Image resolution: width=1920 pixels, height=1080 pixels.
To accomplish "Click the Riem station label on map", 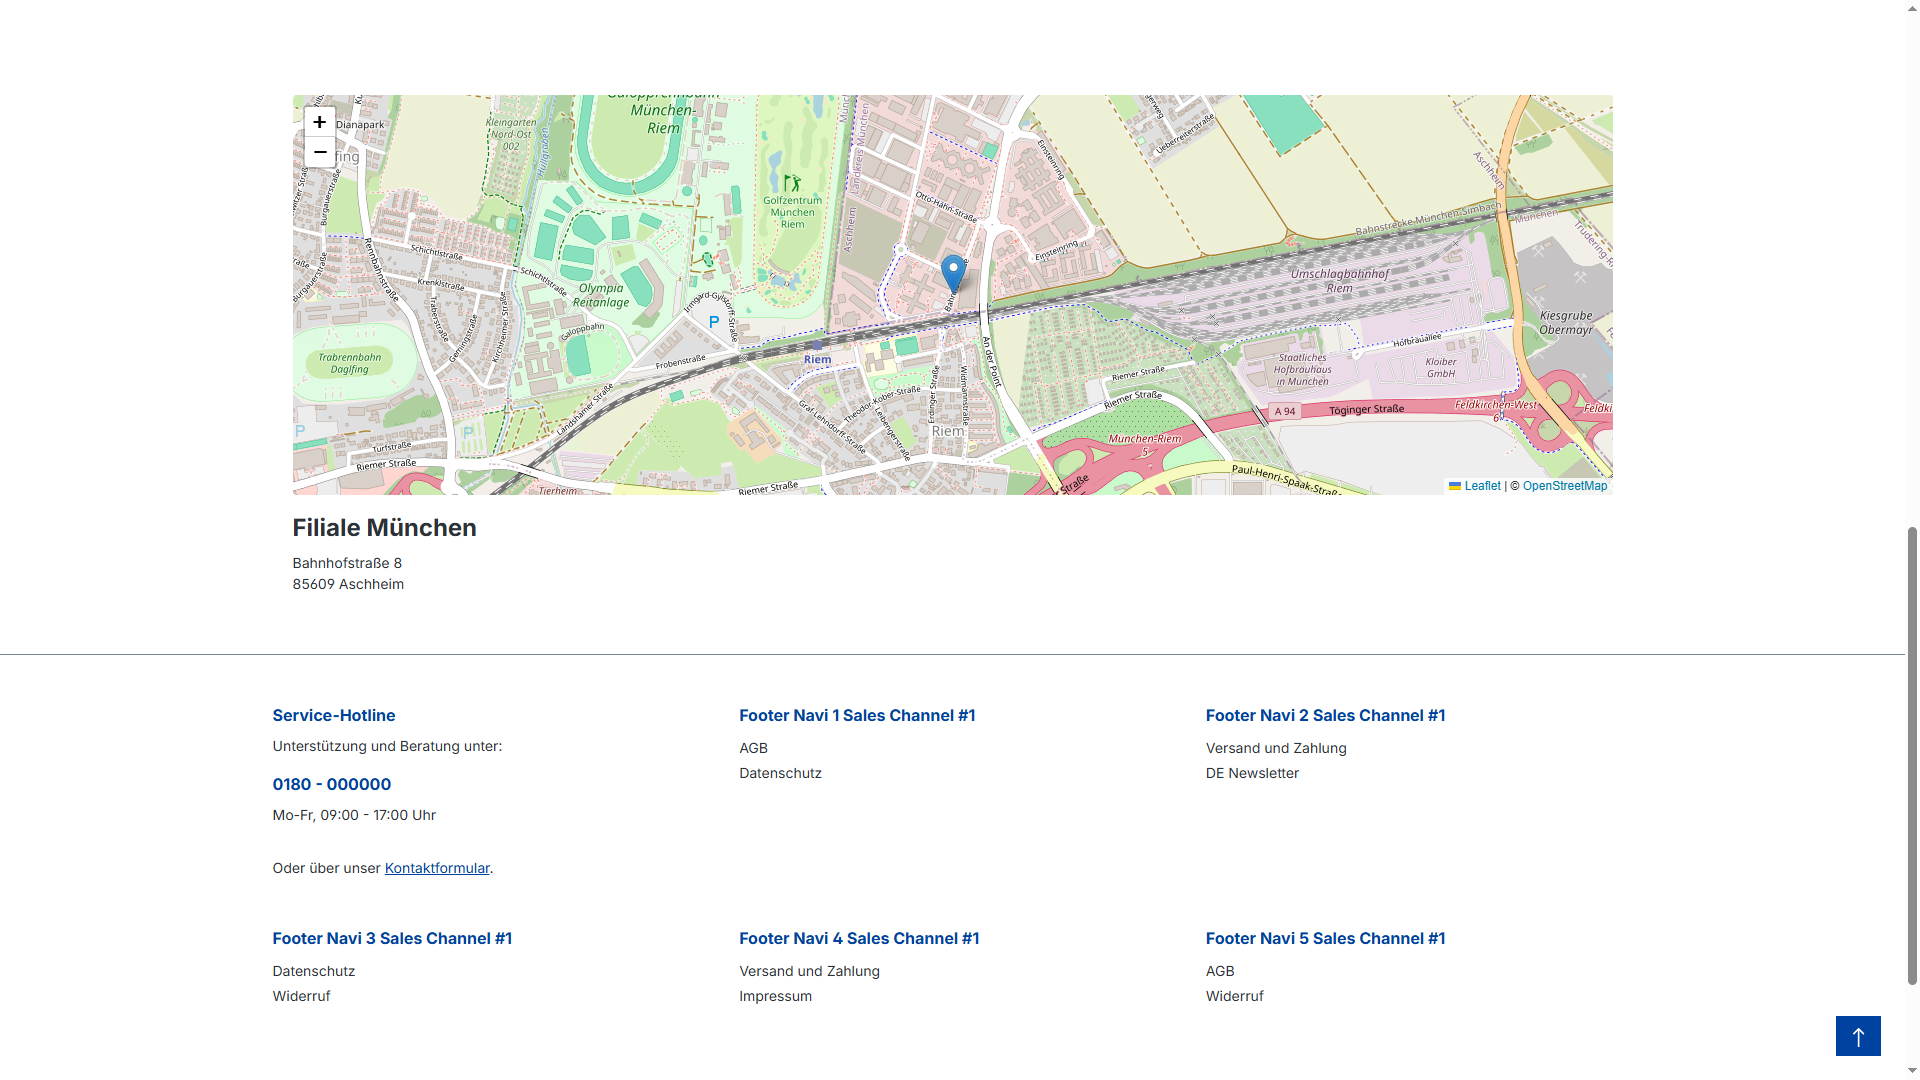I will pos(817,359).
